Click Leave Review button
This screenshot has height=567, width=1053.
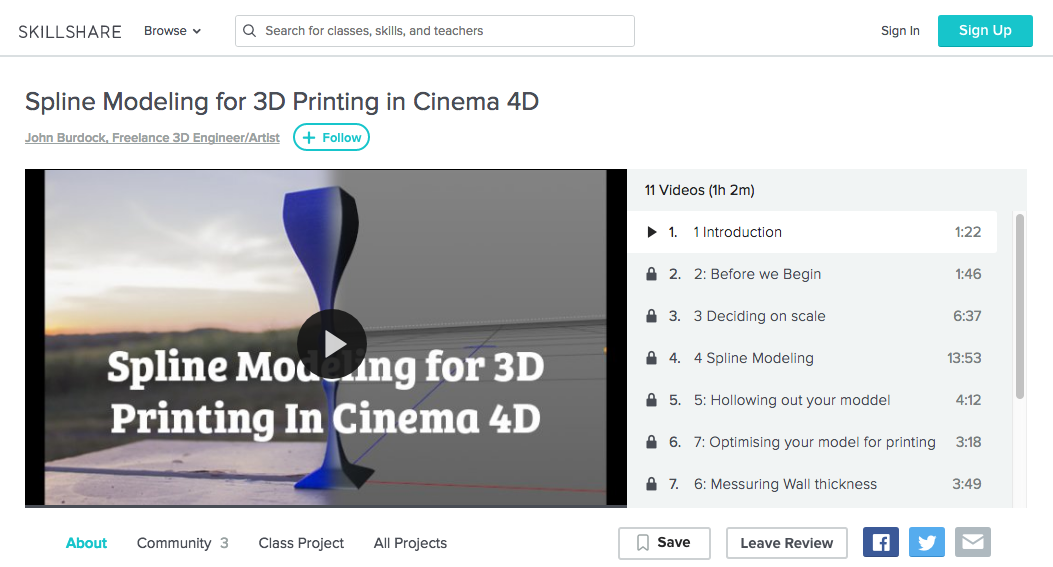pyautogui.click(x=786, y=543)
